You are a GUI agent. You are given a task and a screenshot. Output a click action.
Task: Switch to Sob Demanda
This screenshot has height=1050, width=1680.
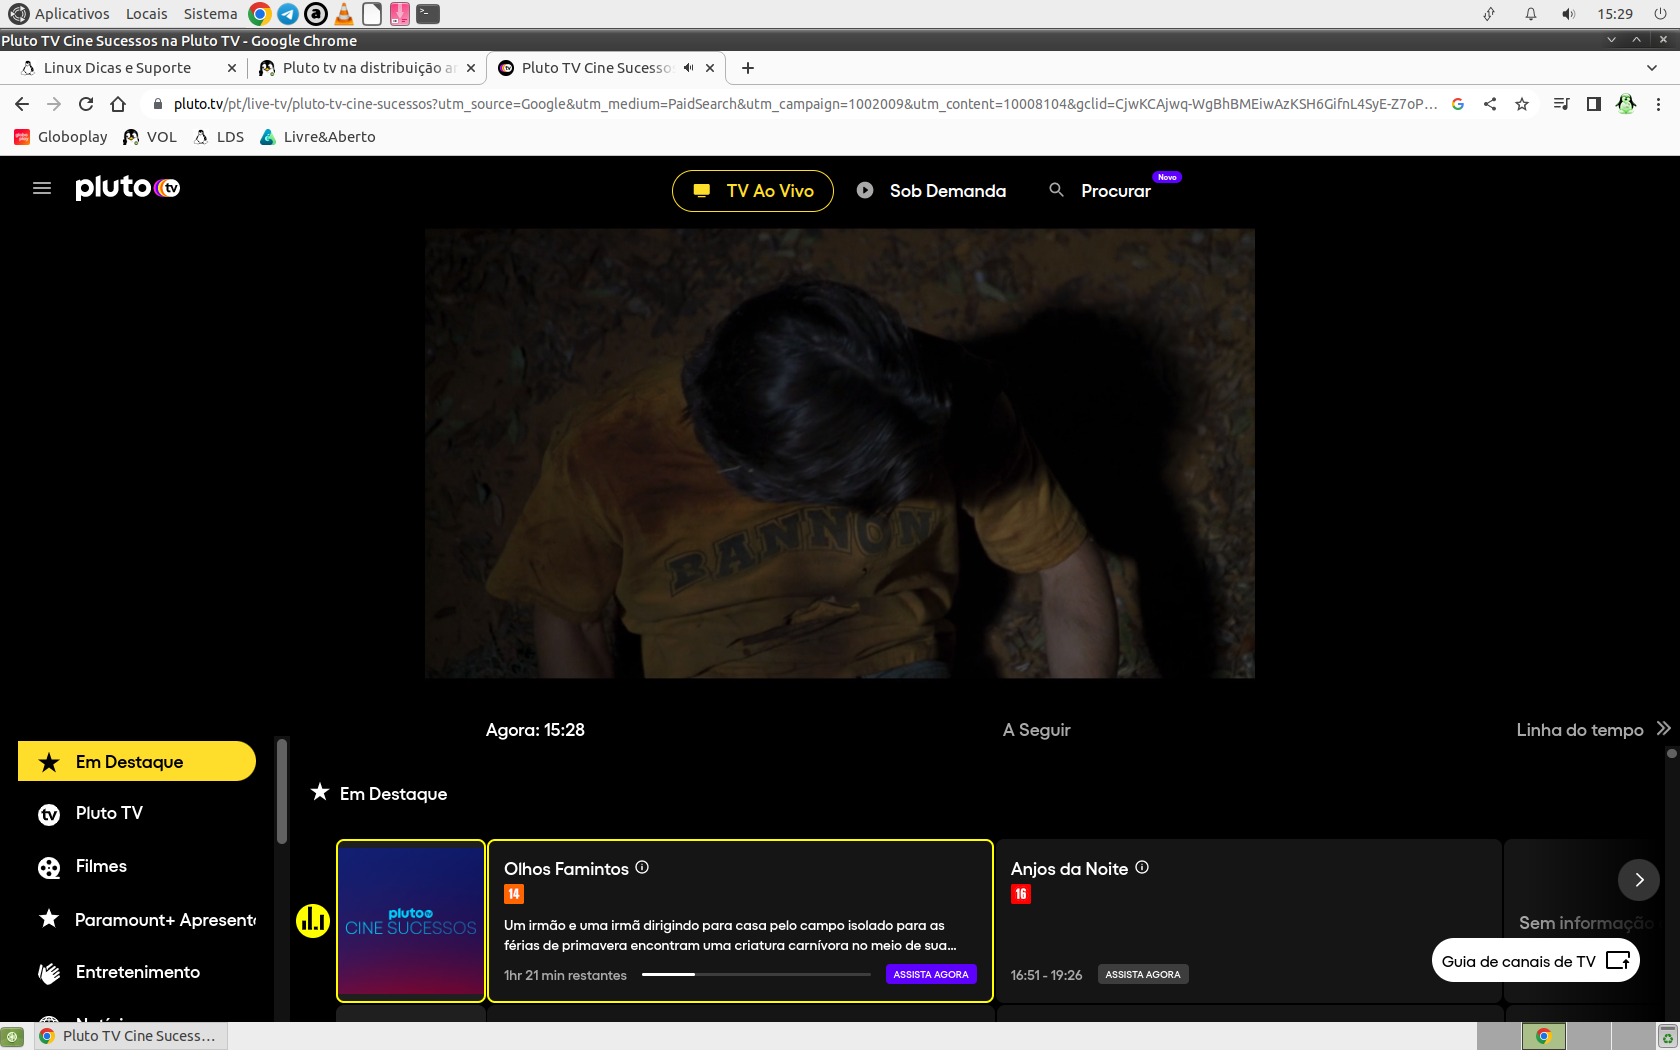click(932, 190)
